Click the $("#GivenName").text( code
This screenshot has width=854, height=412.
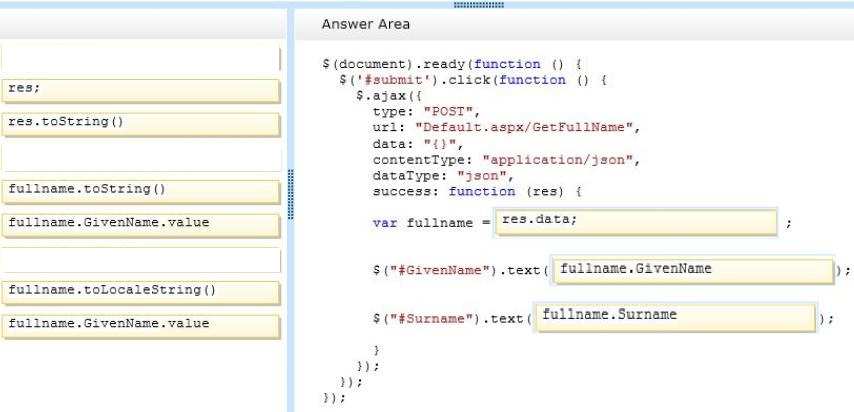(460, 270)
